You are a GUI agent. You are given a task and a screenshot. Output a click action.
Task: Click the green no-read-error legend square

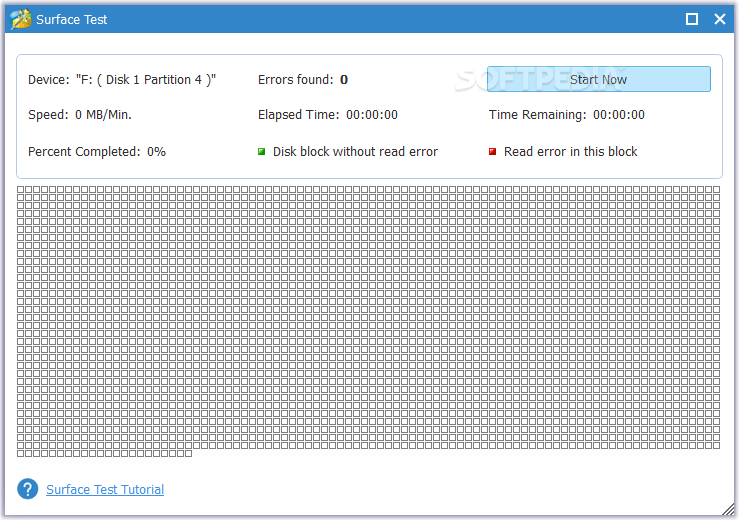[262, 151]
